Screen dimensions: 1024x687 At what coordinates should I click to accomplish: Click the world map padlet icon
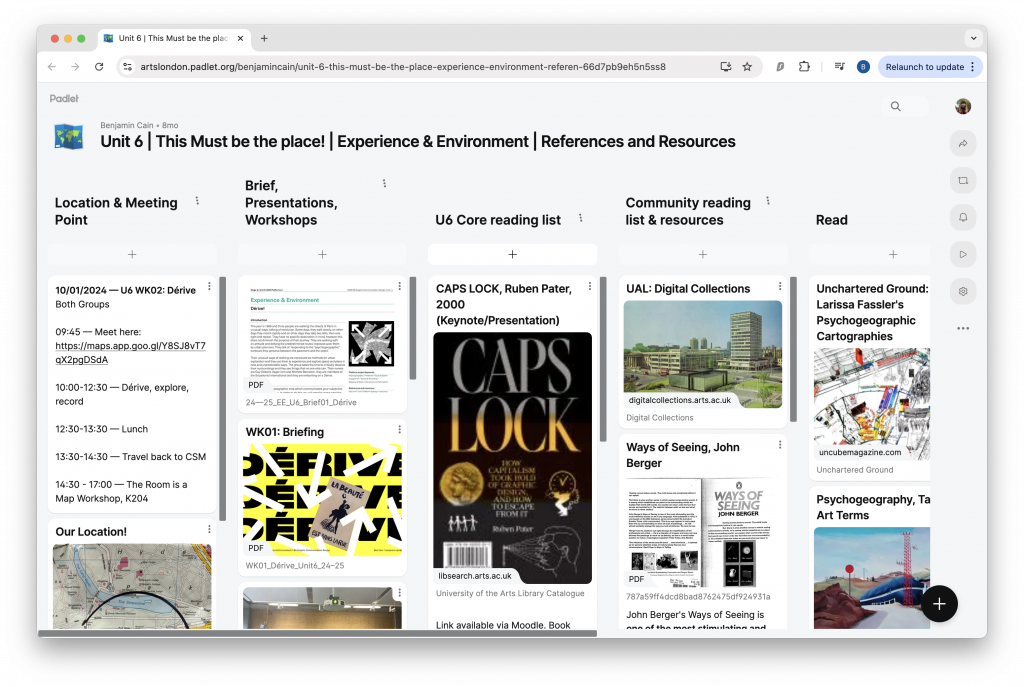pos(69,137)
